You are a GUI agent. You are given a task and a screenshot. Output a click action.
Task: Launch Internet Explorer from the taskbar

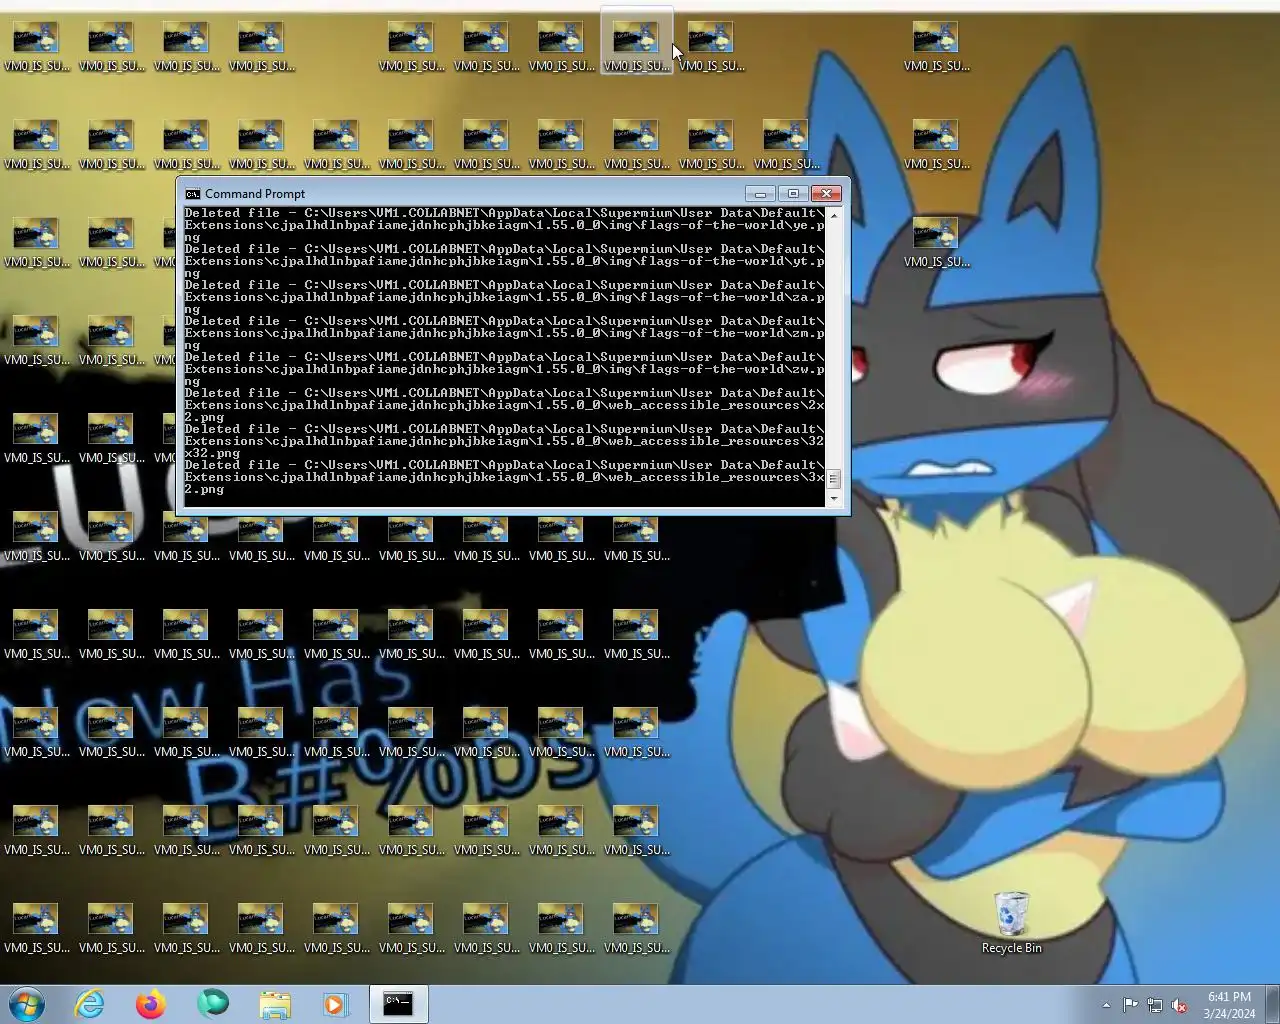pyautogui.click(x=90, y=1004)
